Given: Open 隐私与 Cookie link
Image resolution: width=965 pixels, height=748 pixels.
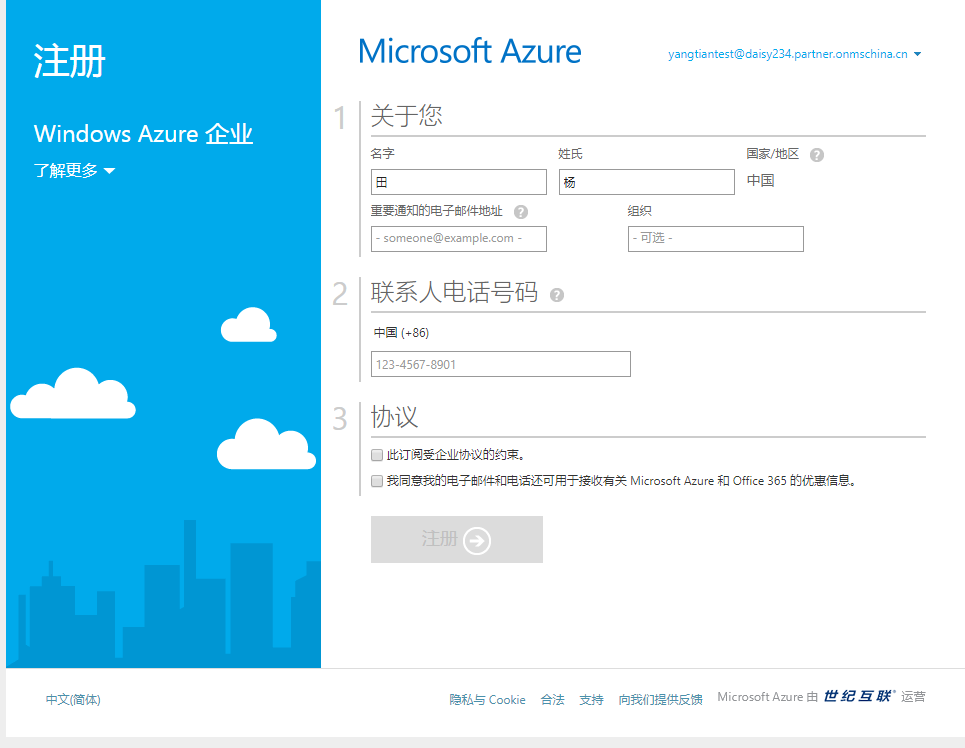Looking at the screenshot, I should point(487,700).
